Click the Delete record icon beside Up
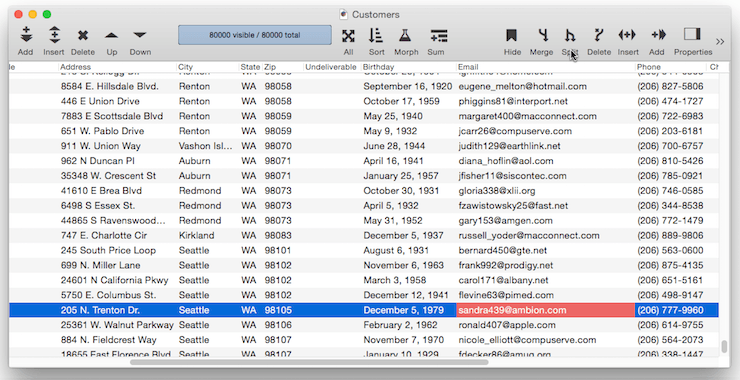The image size is (740, 380). pos(83,35)
